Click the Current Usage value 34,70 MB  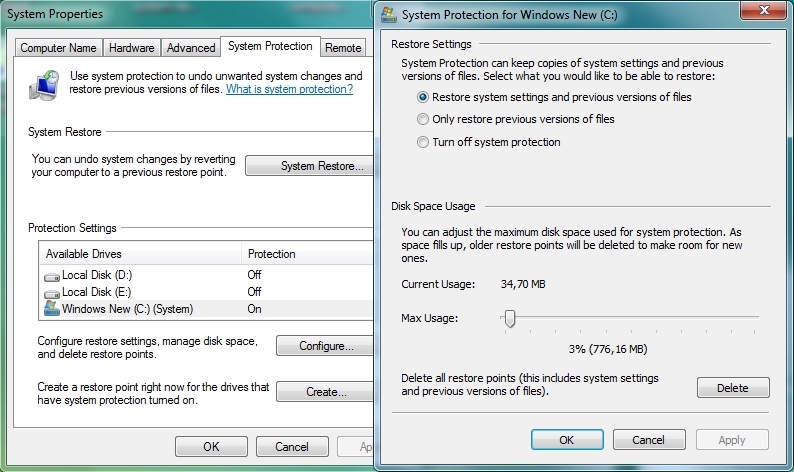[523, 284]
